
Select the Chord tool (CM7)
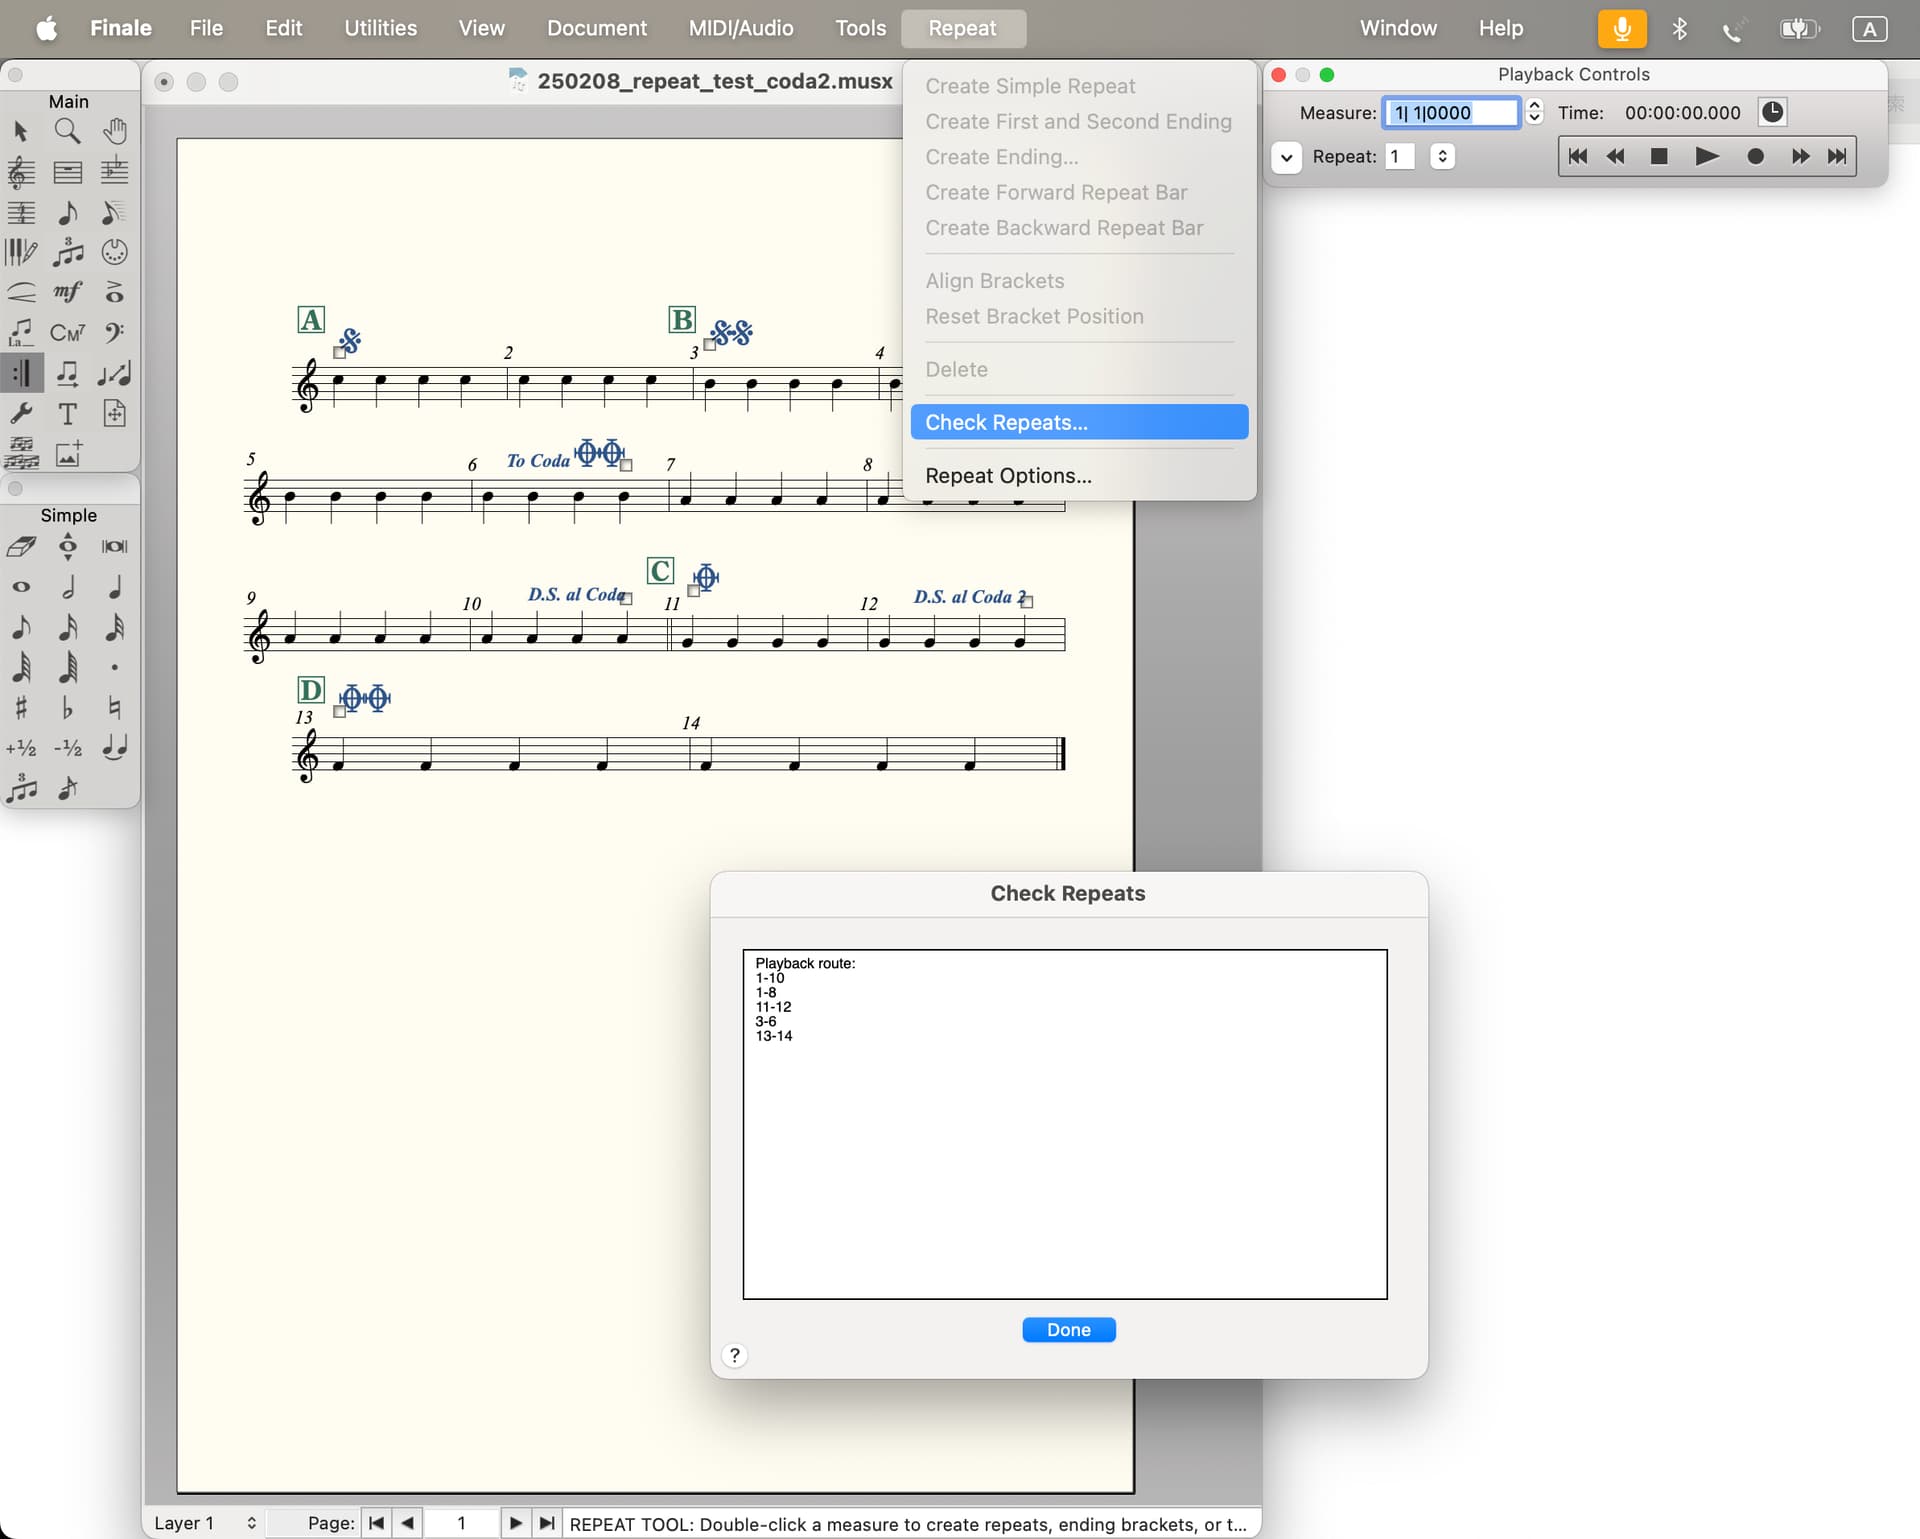(x=67, y=333)
